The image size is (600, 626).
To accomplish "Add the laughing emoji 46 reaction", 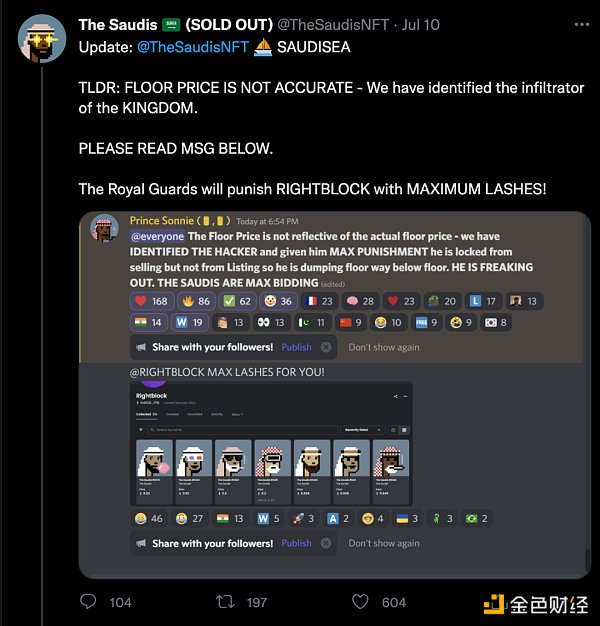I will click(149, 519).
